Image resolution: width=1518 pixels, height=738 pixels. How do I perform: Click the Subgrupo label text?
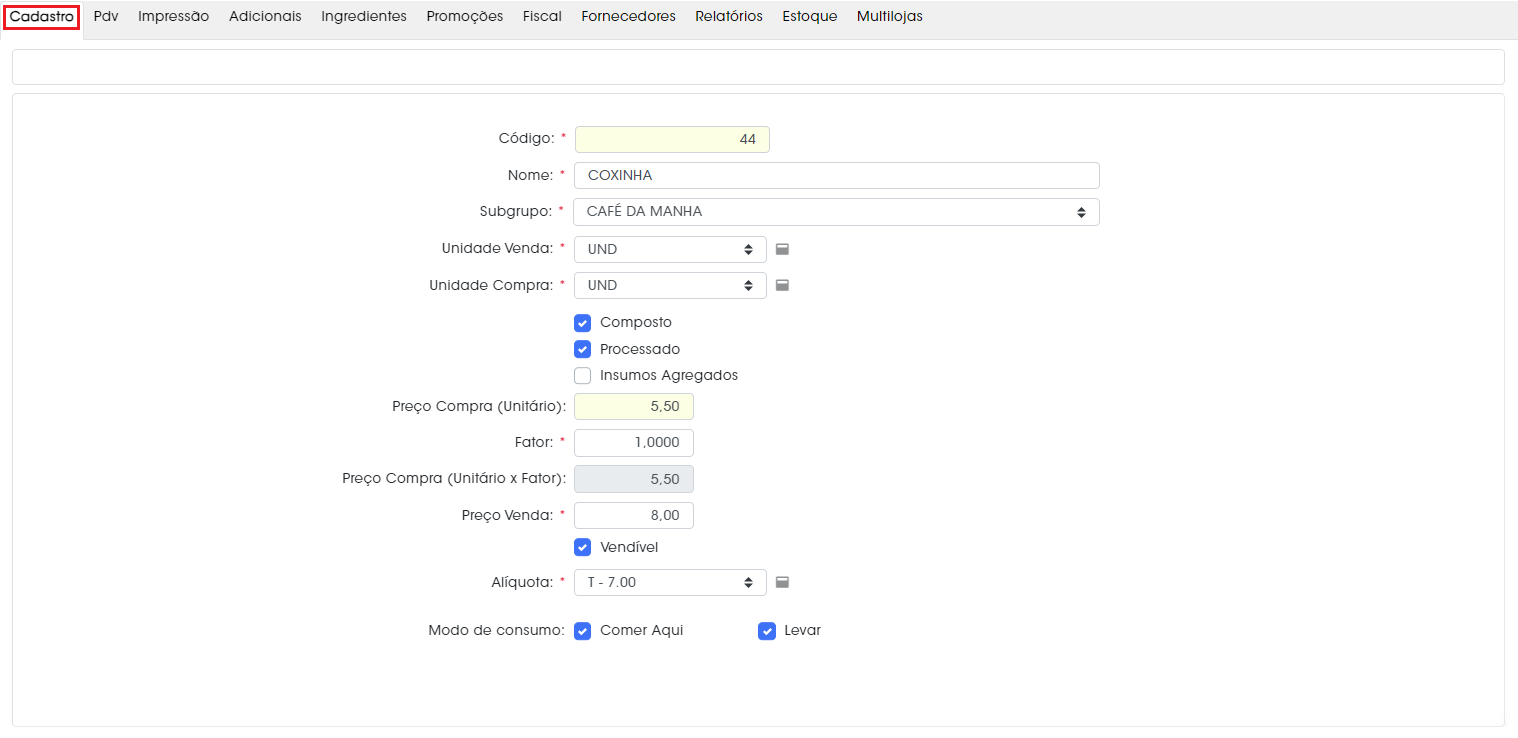516,212
